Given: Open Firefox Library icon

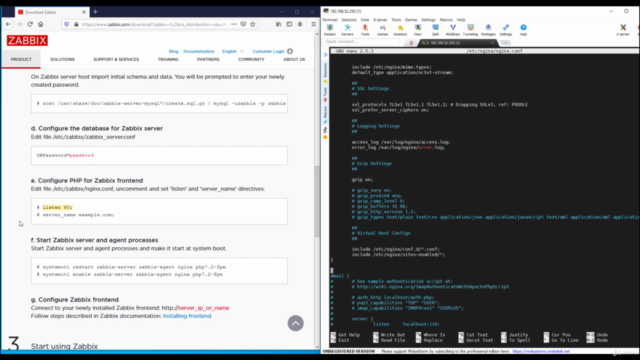Looking at the screenshot, I should click(278, 24).
